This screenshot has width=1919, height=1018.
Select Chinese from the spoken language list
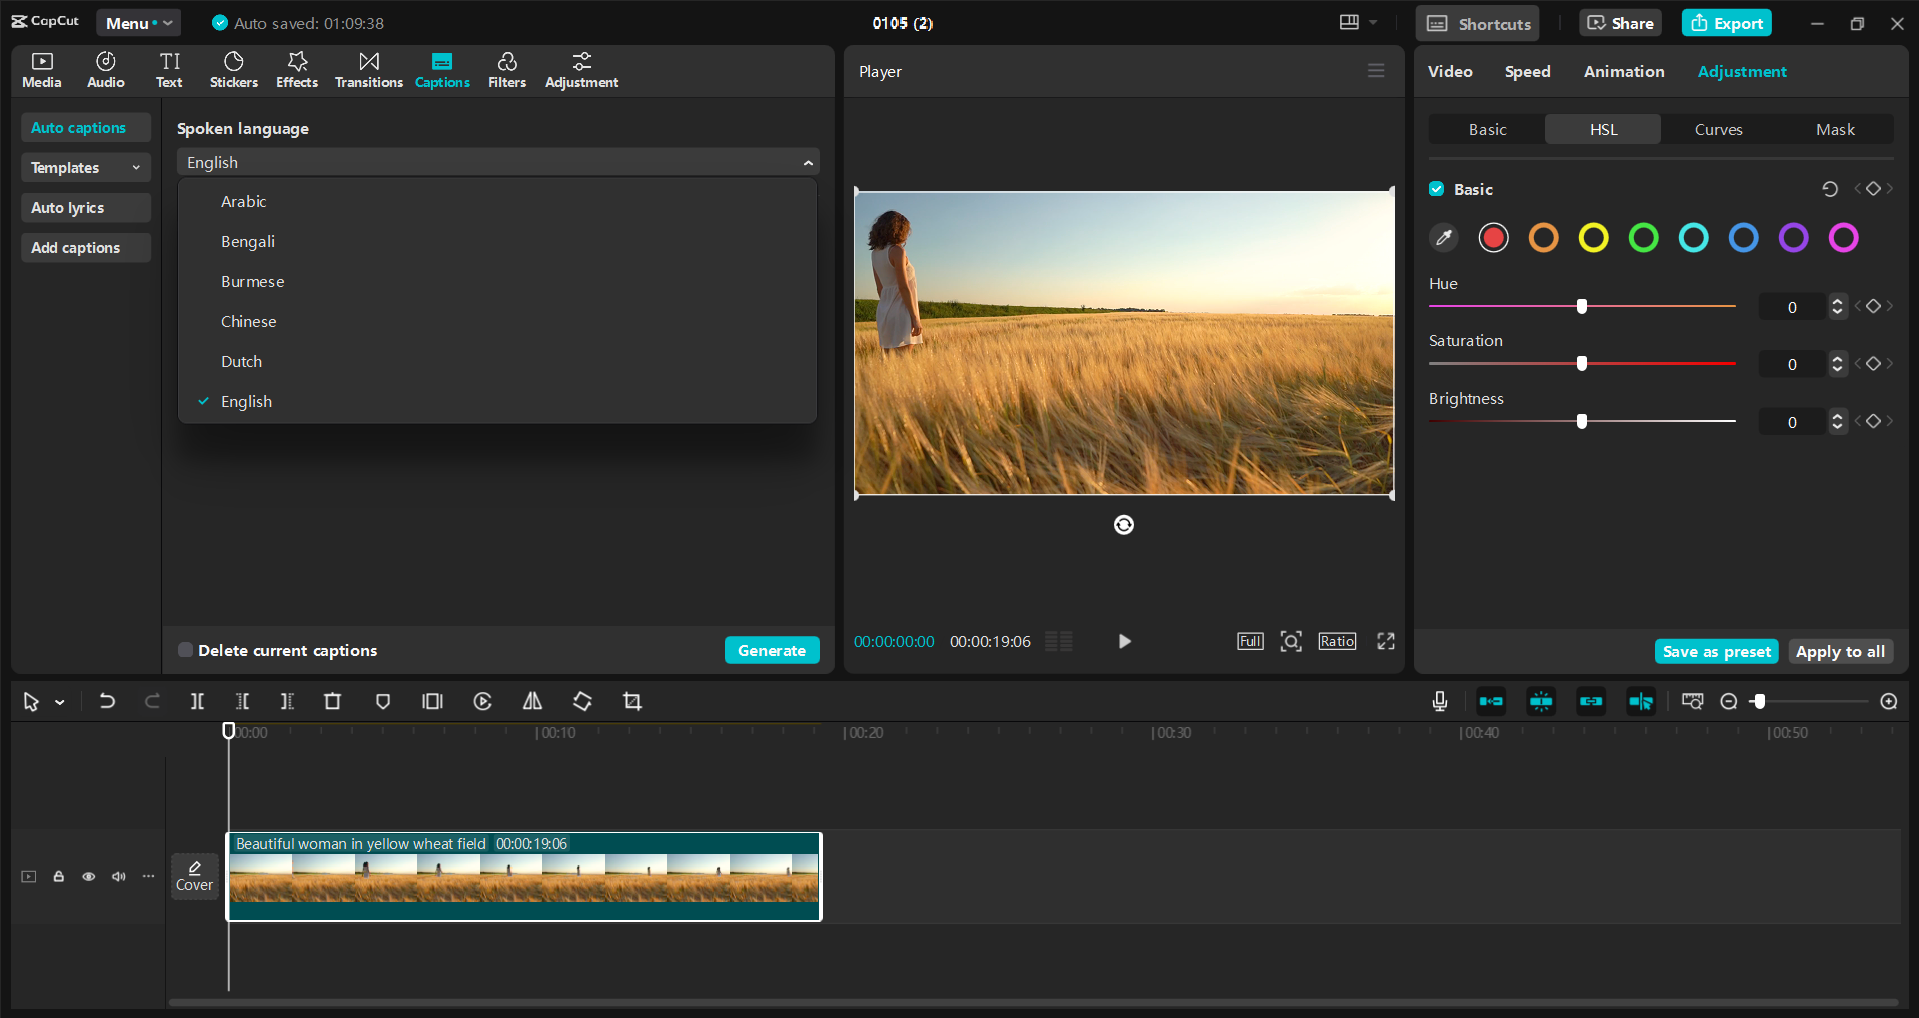click(248, 321)
